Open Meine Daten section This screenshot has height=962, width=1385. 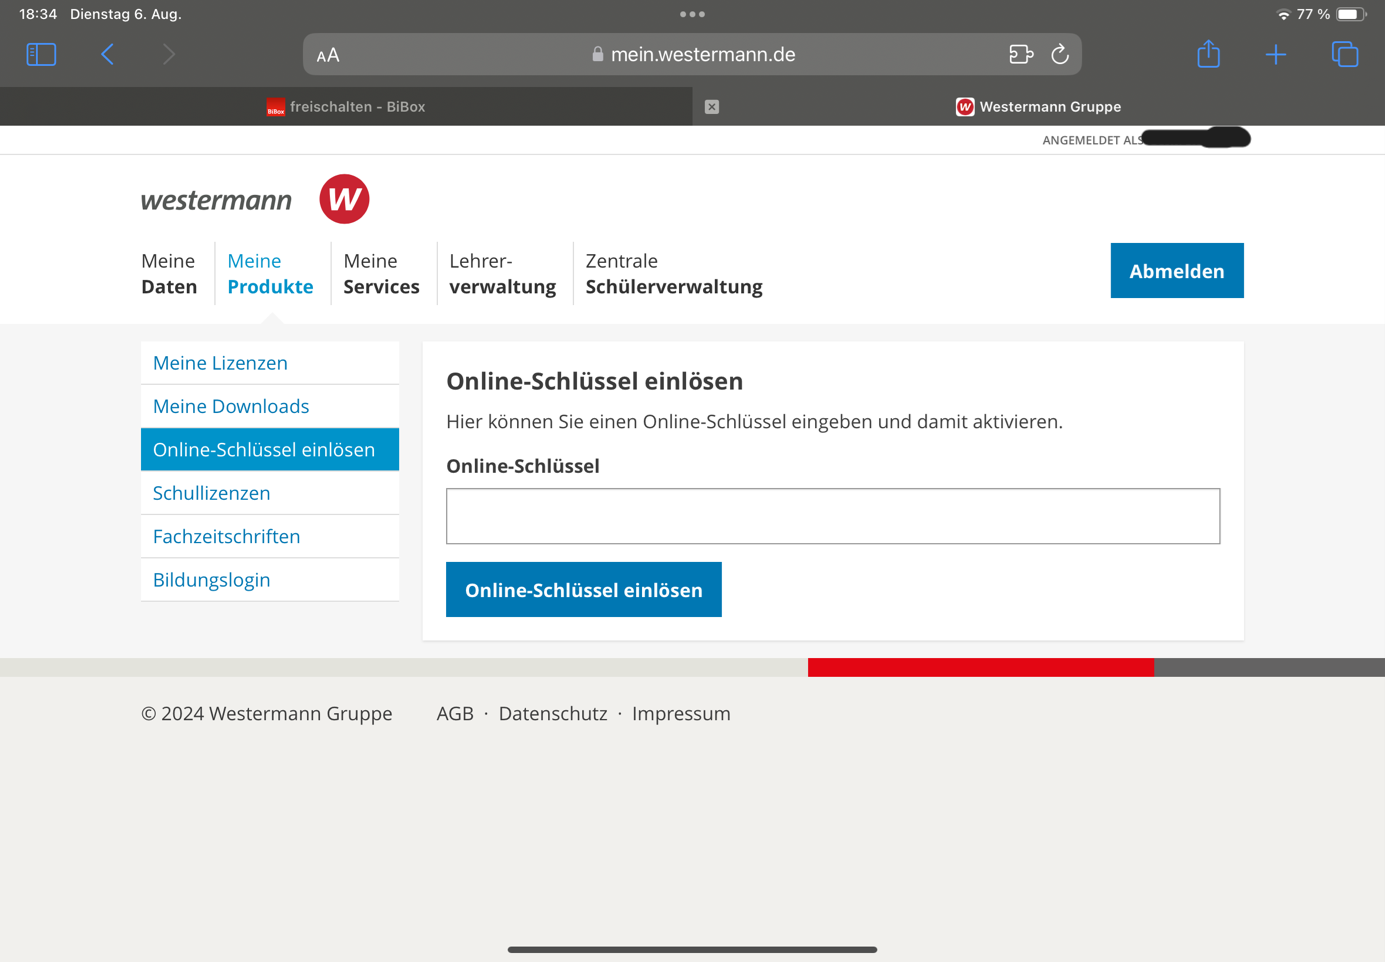pos(169,273)
